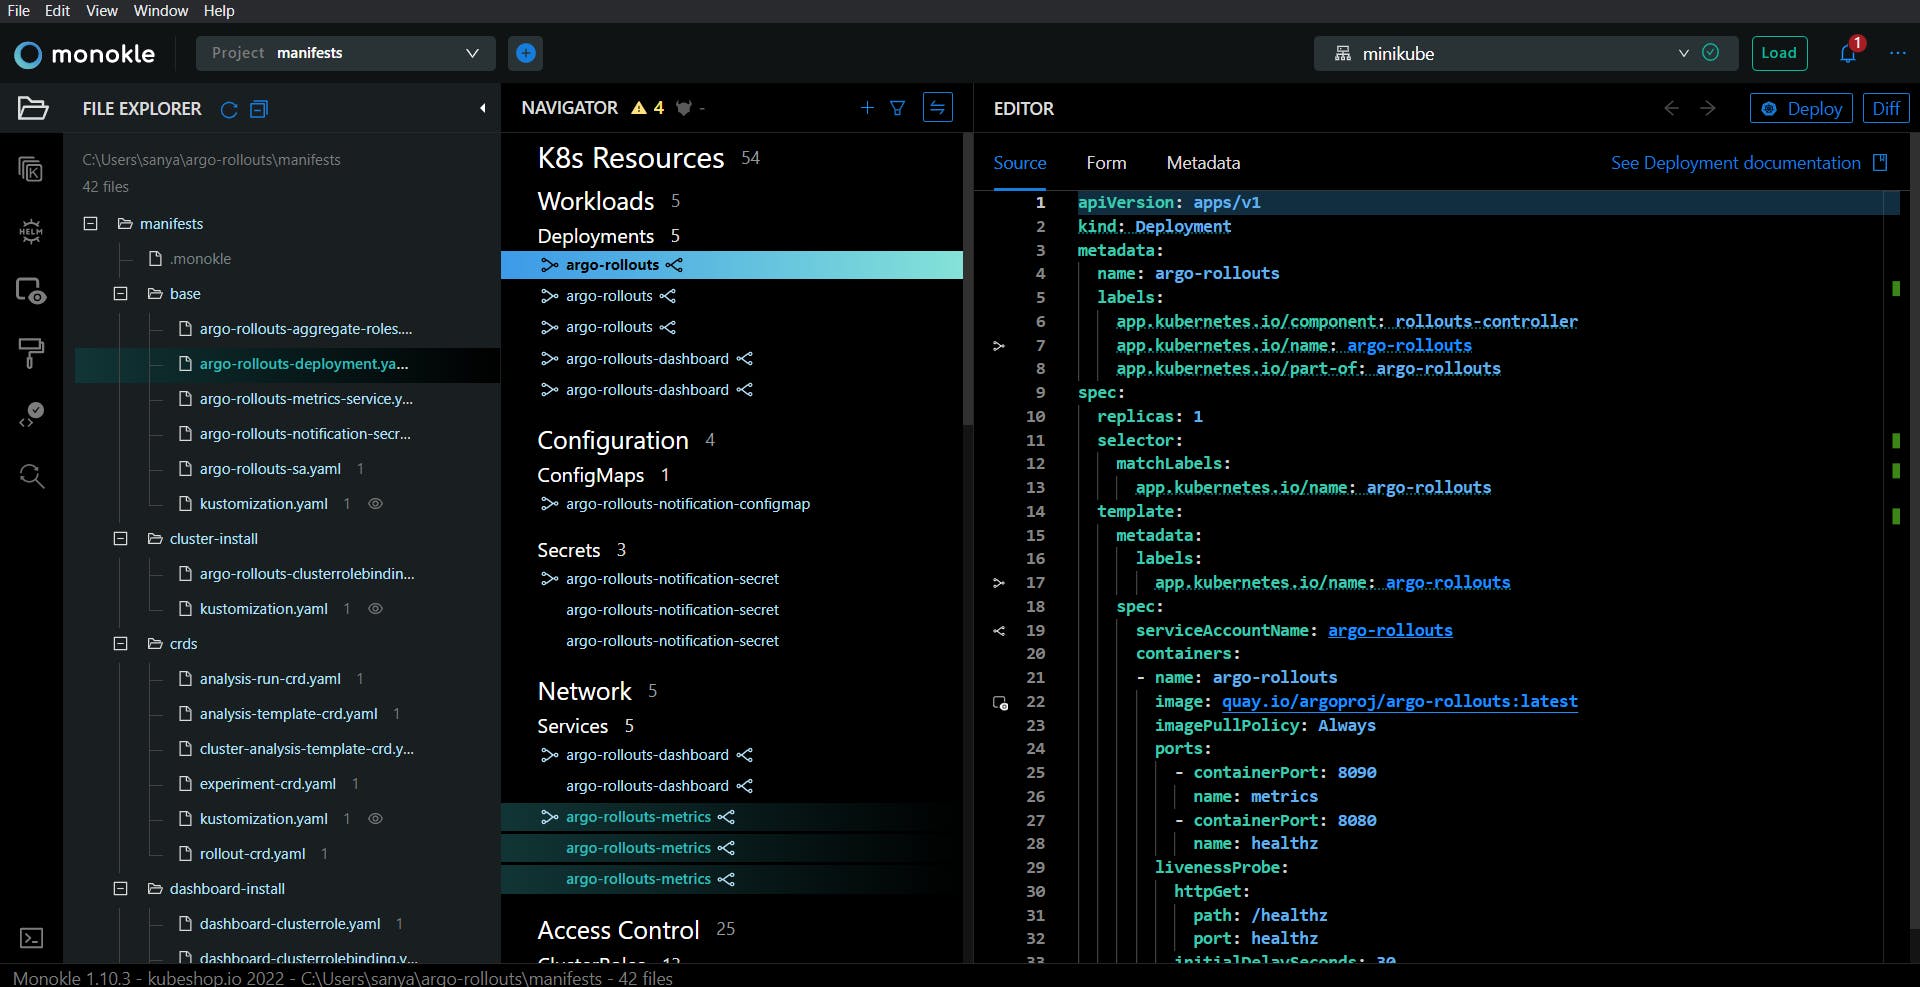The image size is (1920, 987).
Task: Open the .monokle file
Action: pos(200,259)
